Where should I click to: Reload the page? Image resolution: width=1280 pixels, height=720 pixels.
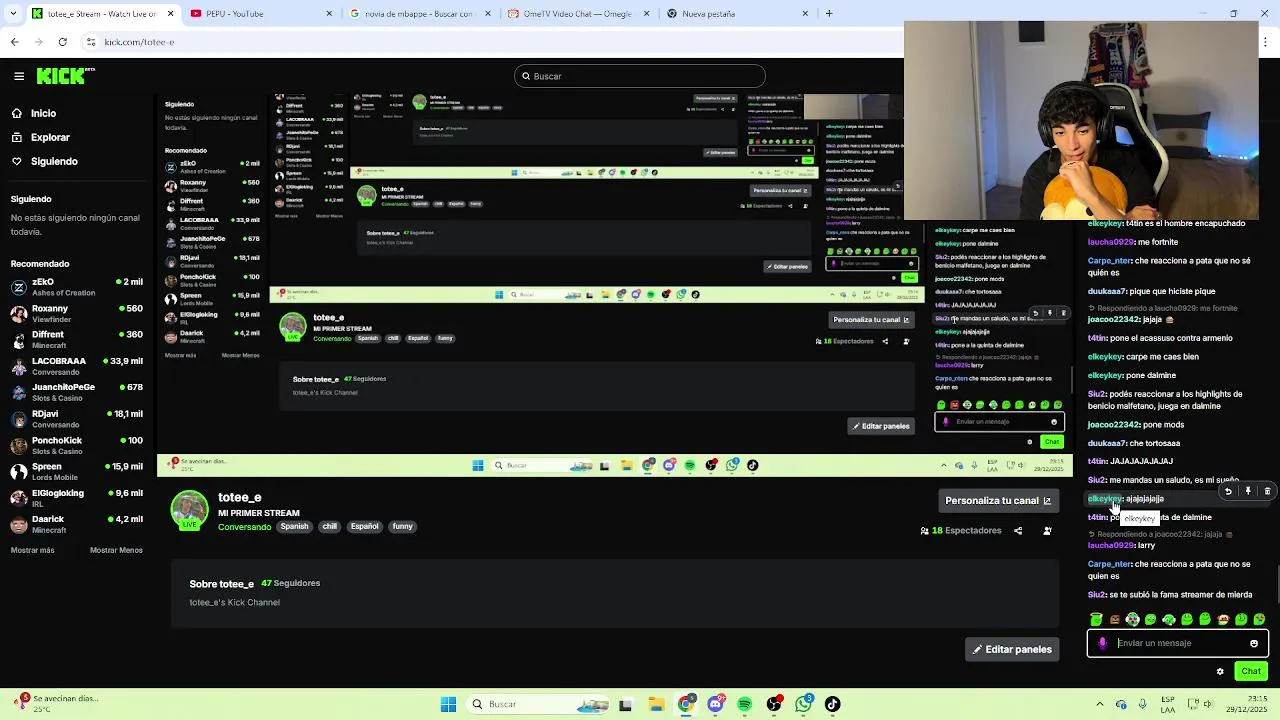pos(62,42)
